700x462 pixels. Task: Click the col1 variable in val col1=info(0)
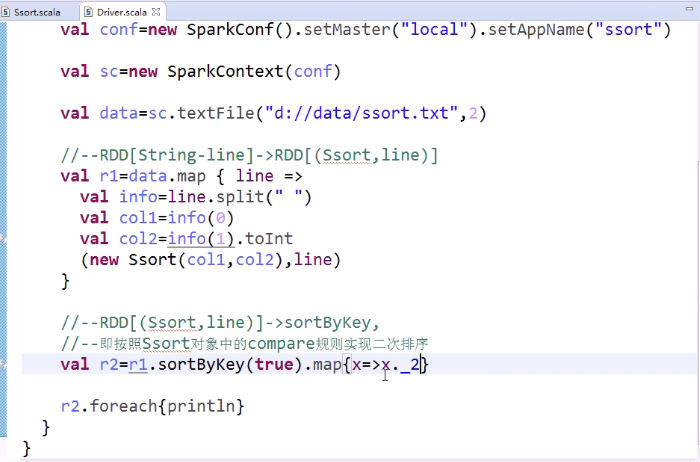click(x=138, y=218)
